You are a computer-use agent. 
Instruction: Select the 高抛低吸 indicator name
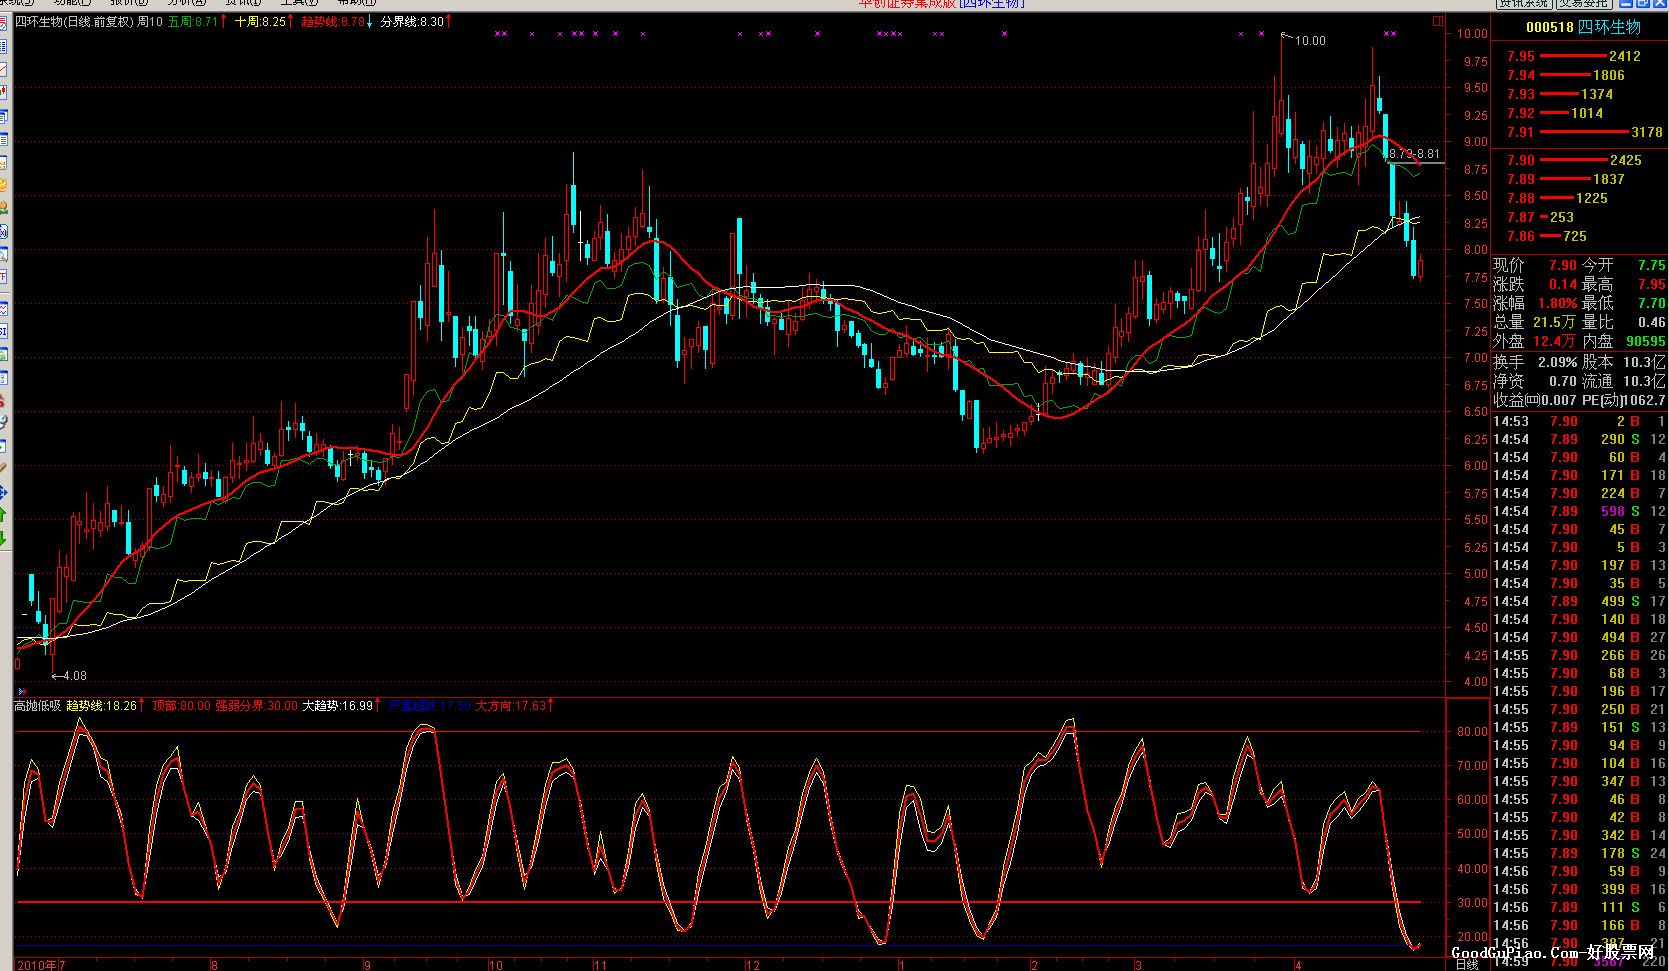click(x=37, y=706)
